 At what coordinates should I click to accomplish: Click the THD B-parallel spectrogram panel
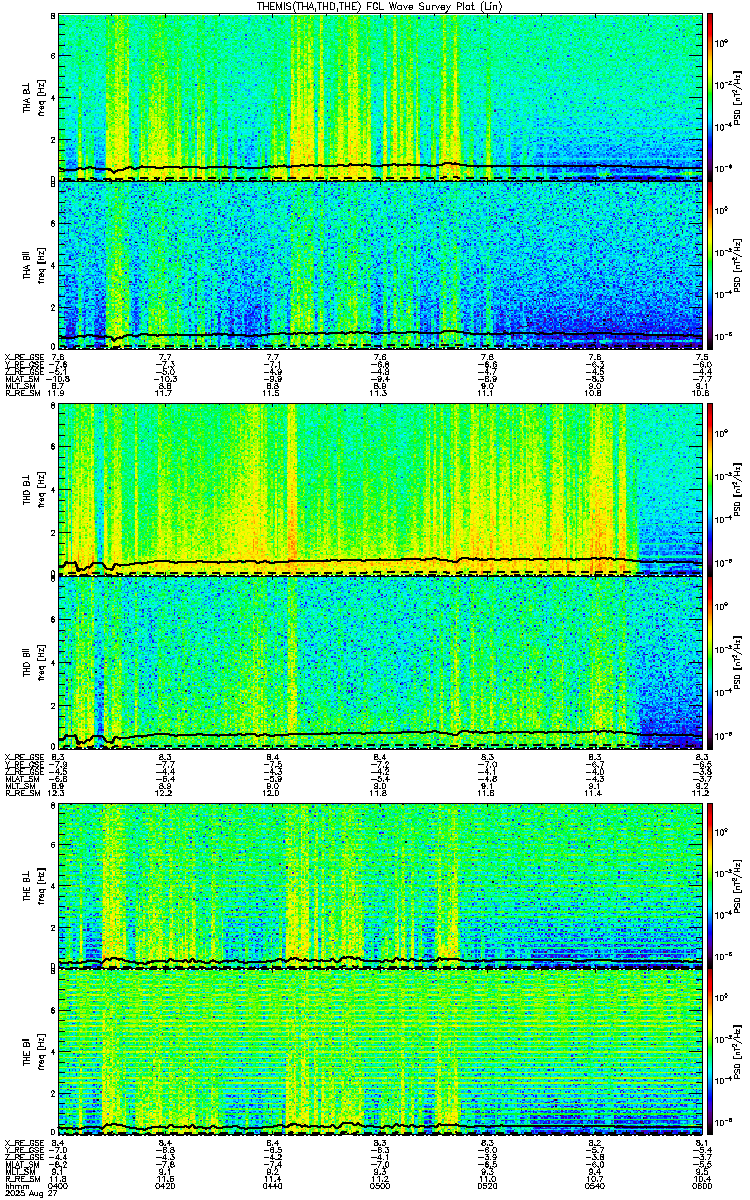(380, 661)
